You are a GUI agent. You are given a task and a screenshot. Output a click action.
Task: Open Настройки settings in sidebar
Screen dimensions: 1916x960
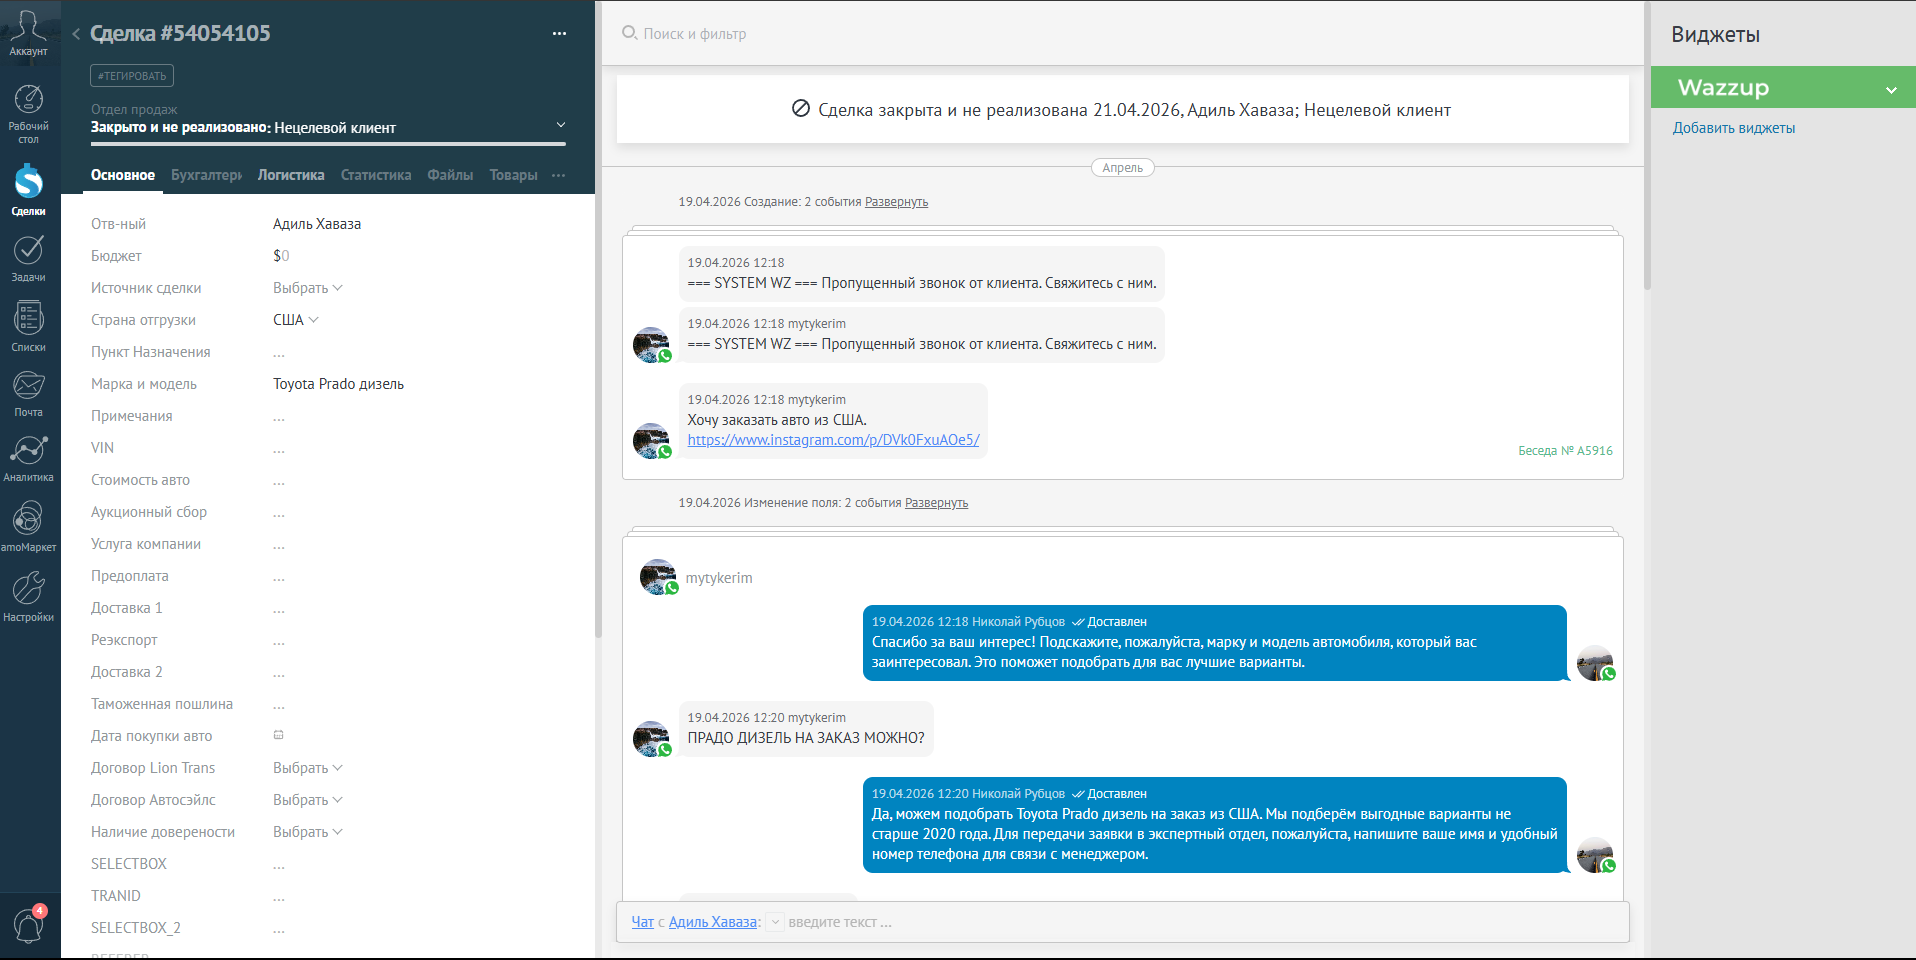(28, 596)
